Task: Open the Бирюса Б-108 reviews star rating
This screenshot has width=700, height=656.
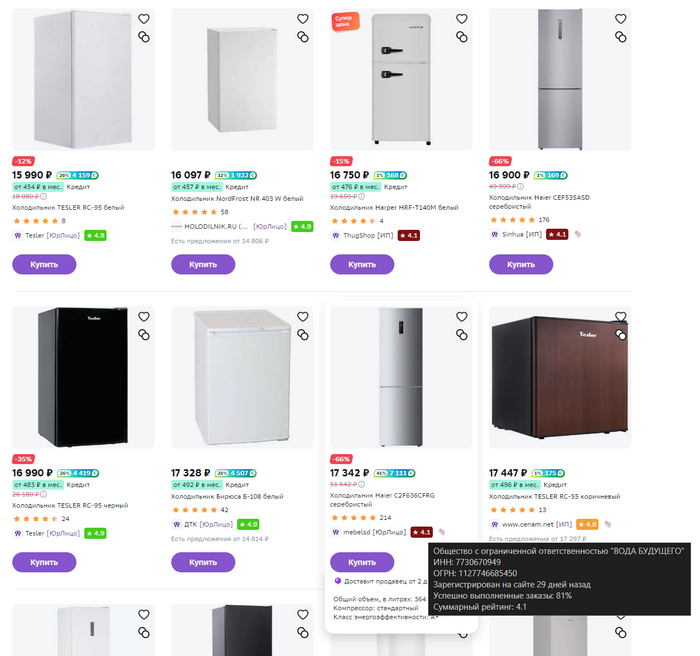Action: [x=194, y=510]
